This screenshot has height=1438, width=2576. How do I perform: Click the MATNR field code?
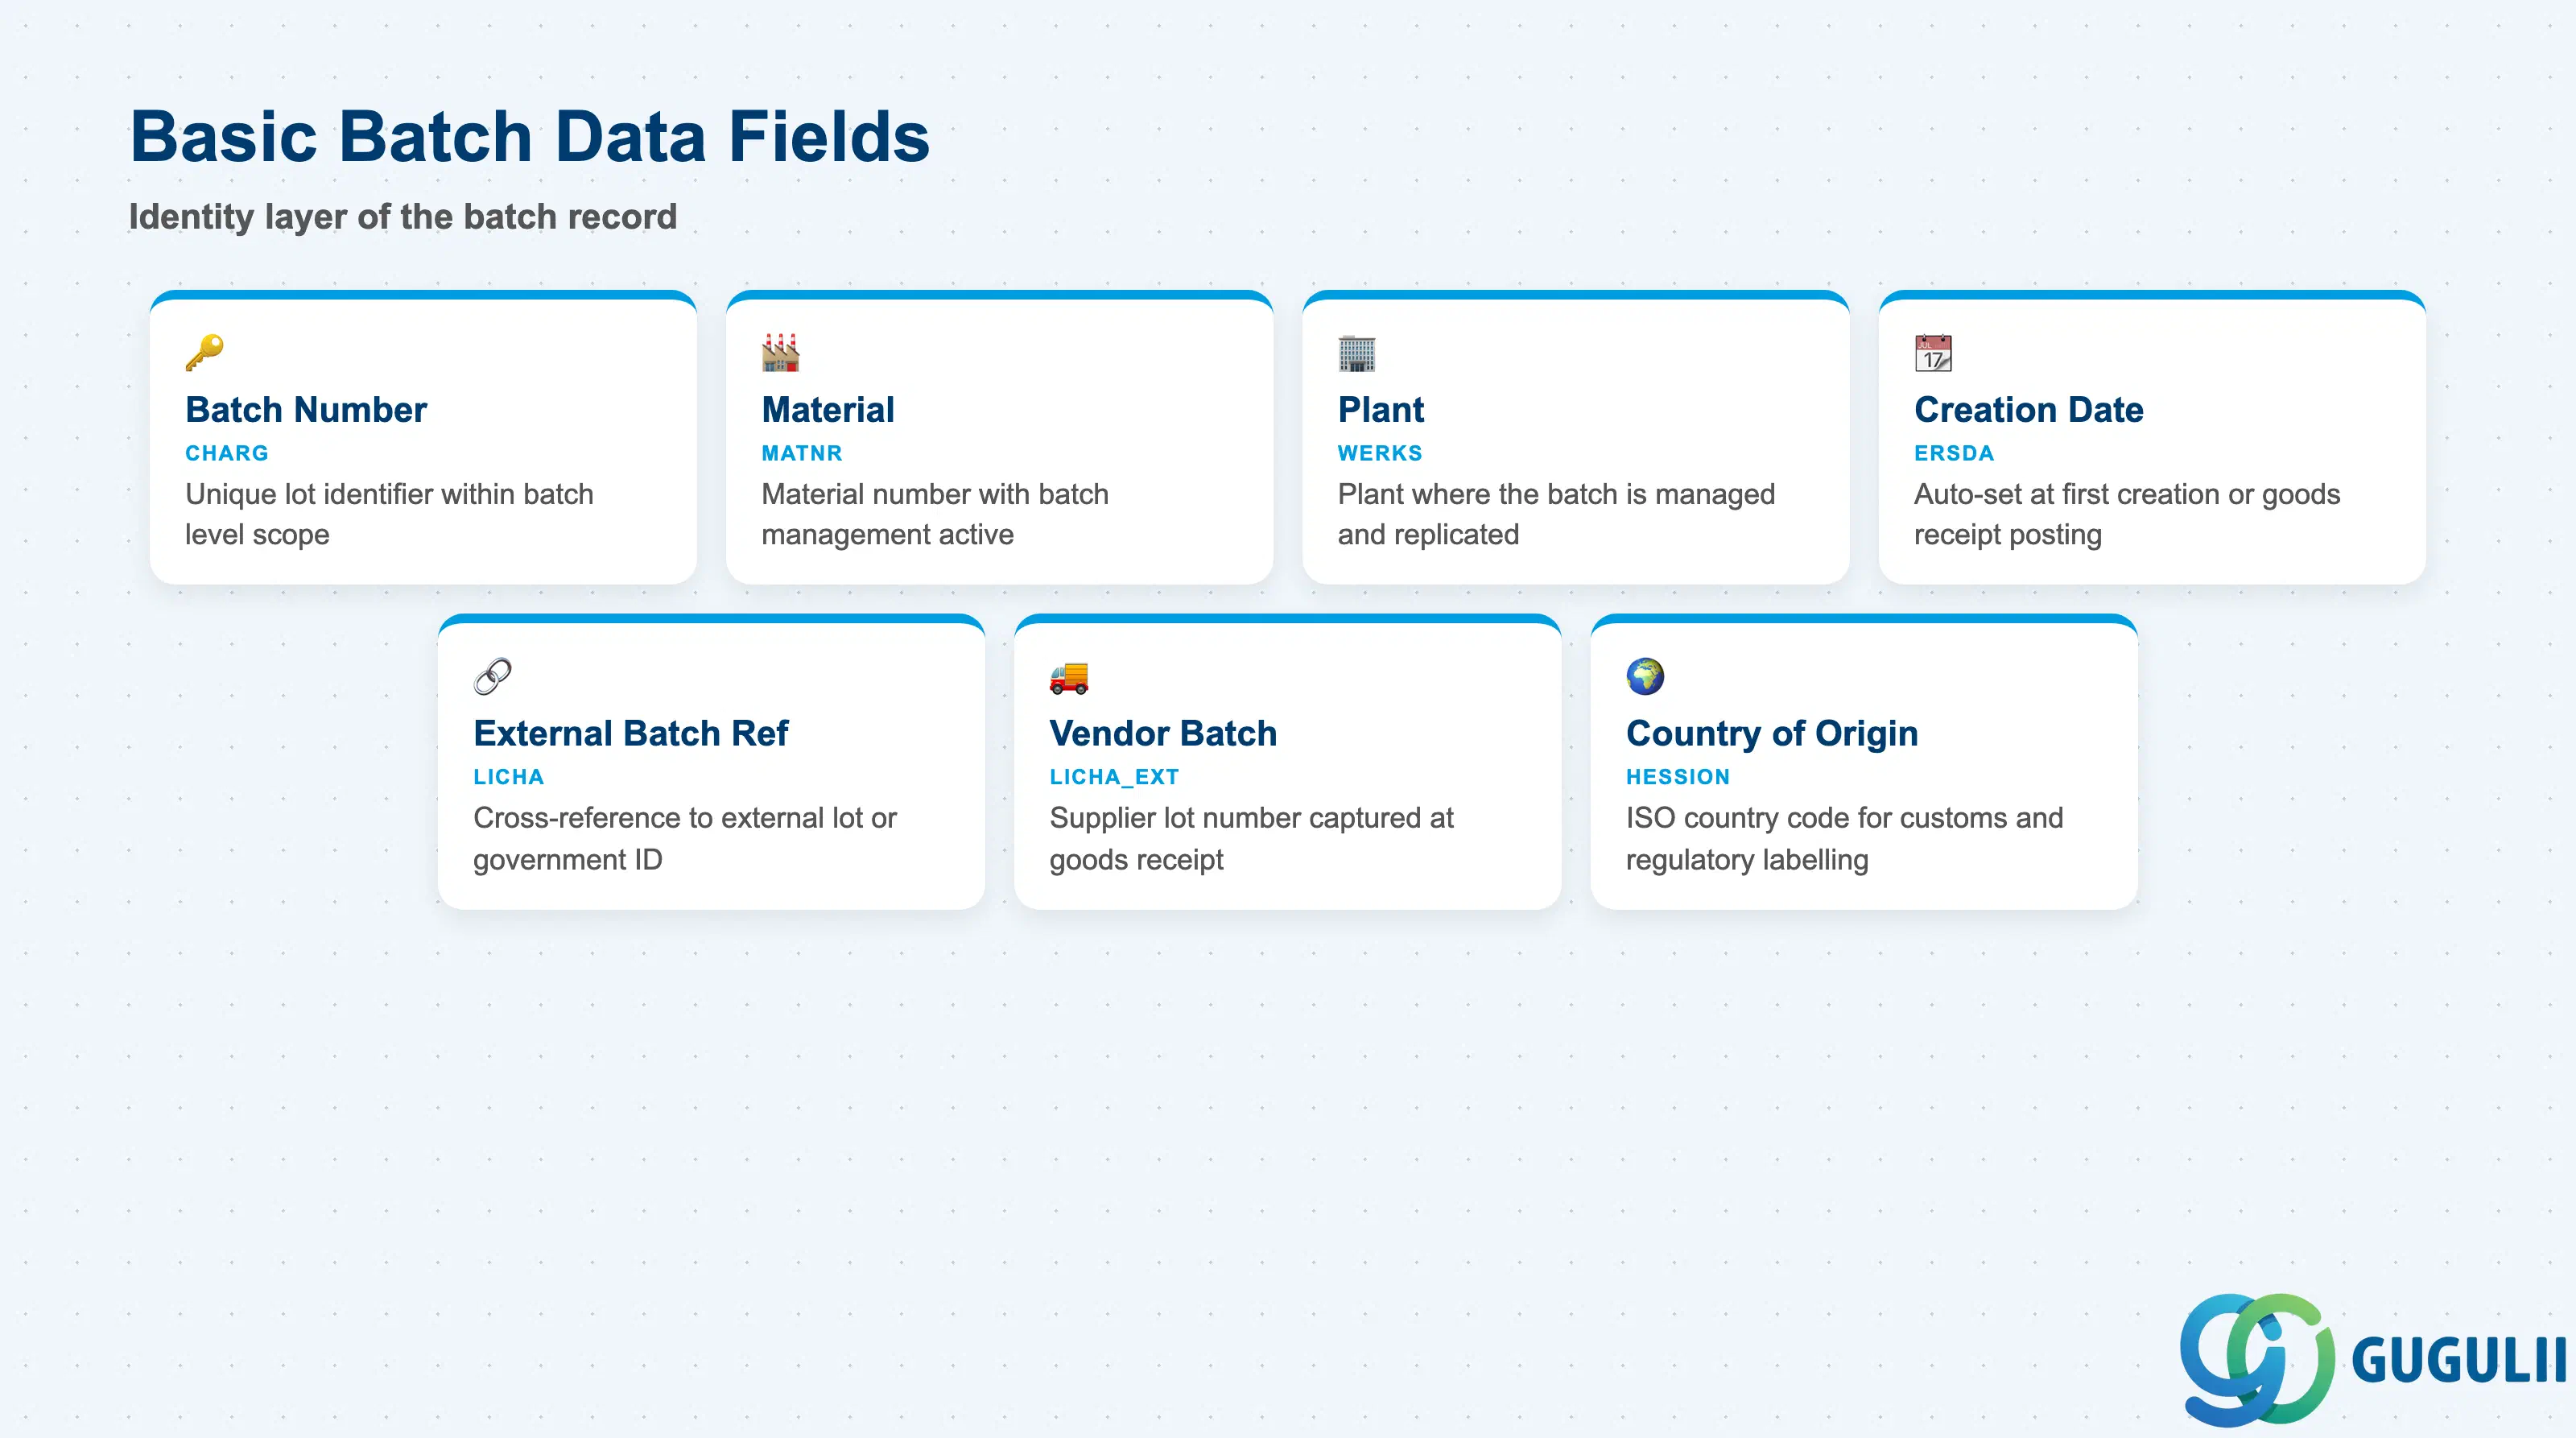802,453
